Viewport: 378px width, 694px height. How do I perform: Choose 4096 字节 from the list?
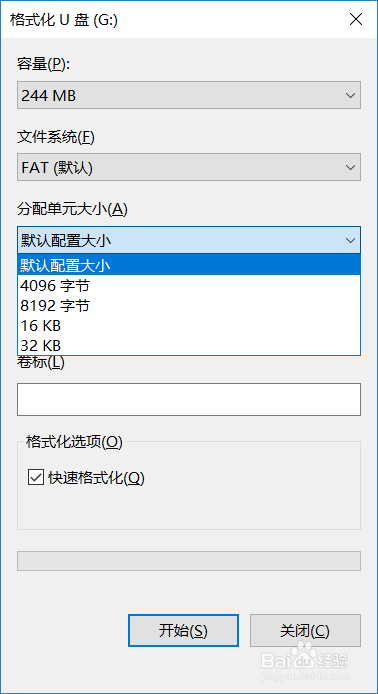[x=189, y=286]
